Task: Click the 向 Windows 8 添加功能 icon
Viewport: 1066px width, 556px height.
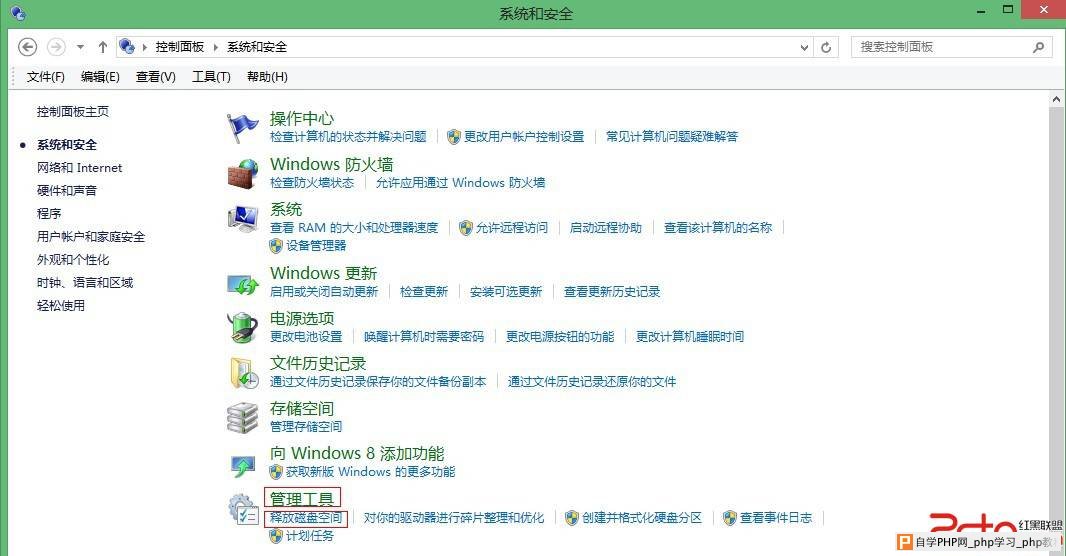Action: point(243,465)
